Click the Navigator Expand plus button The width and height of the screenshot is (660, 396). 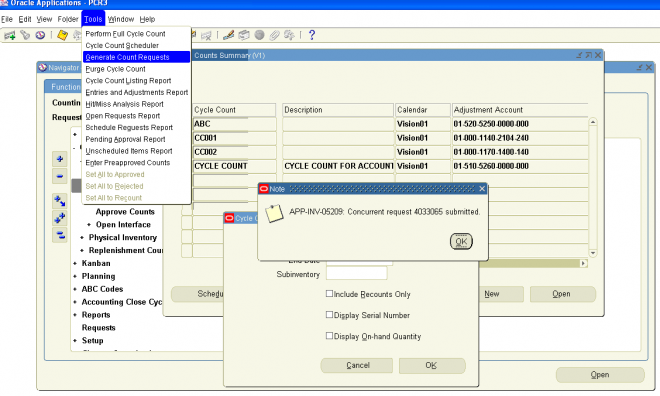point(60,159)
